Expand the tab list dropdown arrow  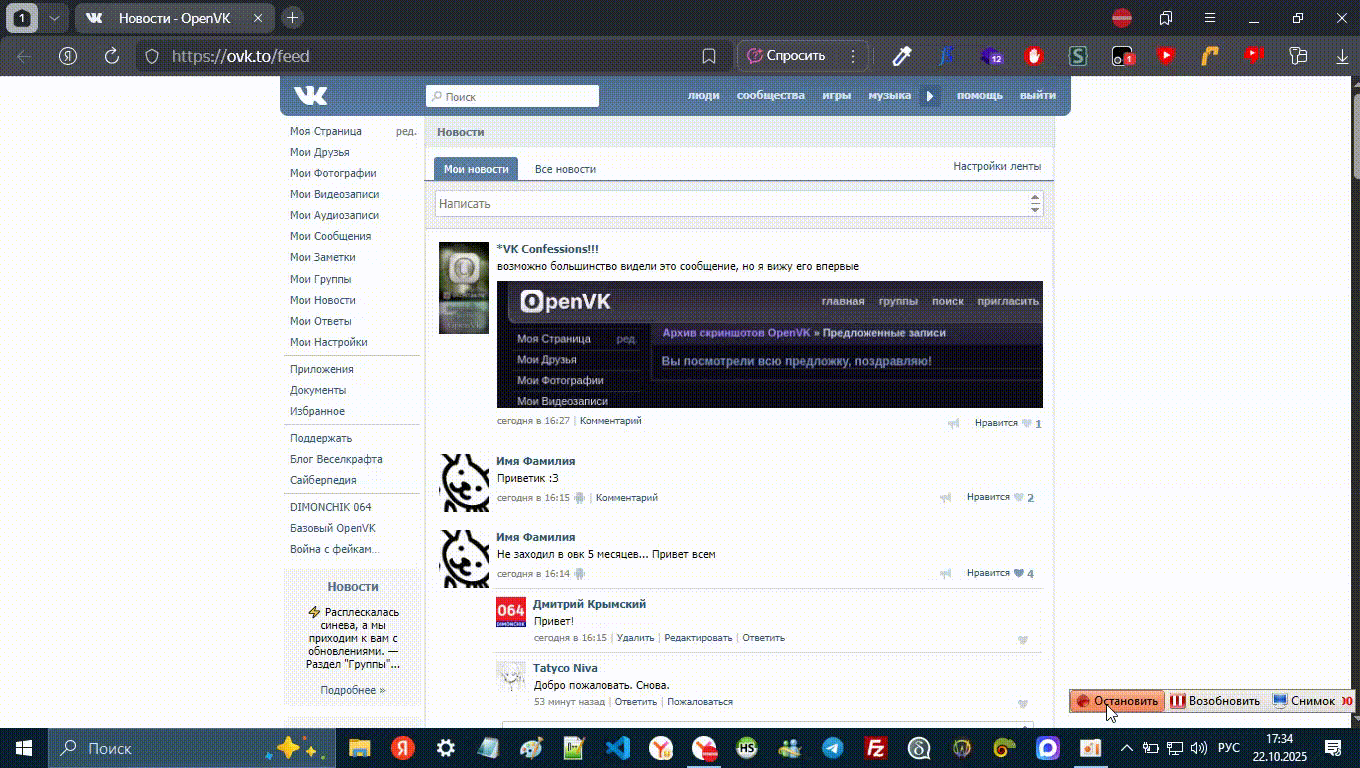54,18
